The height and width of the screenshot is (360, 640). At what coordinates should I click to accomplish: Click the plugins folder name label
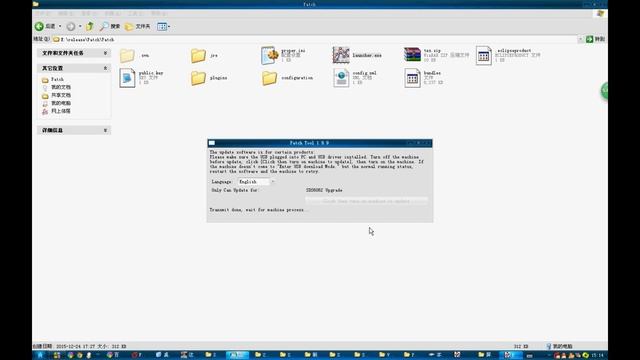218,78
